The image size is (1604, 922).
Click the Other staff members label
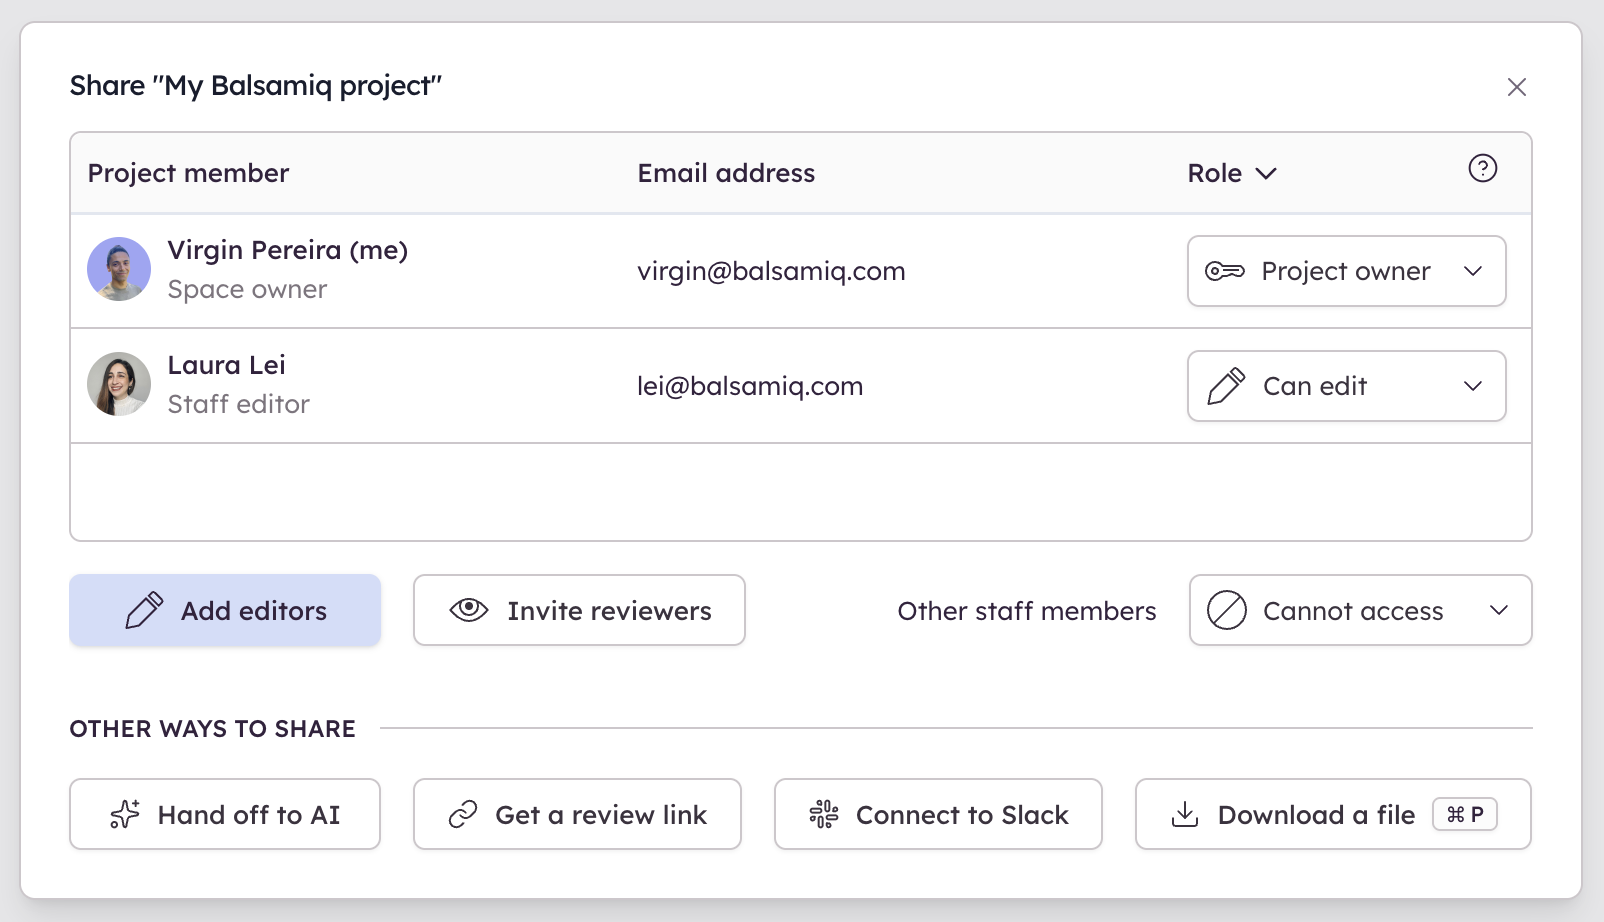point(1027,611)
